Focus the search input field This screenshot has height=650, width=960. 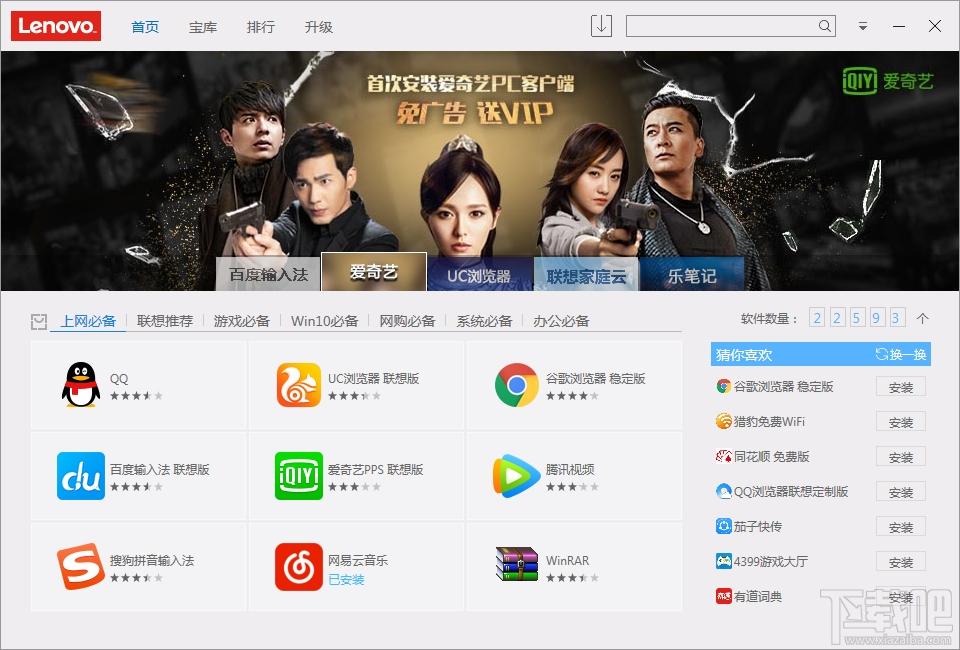(720, 27)
